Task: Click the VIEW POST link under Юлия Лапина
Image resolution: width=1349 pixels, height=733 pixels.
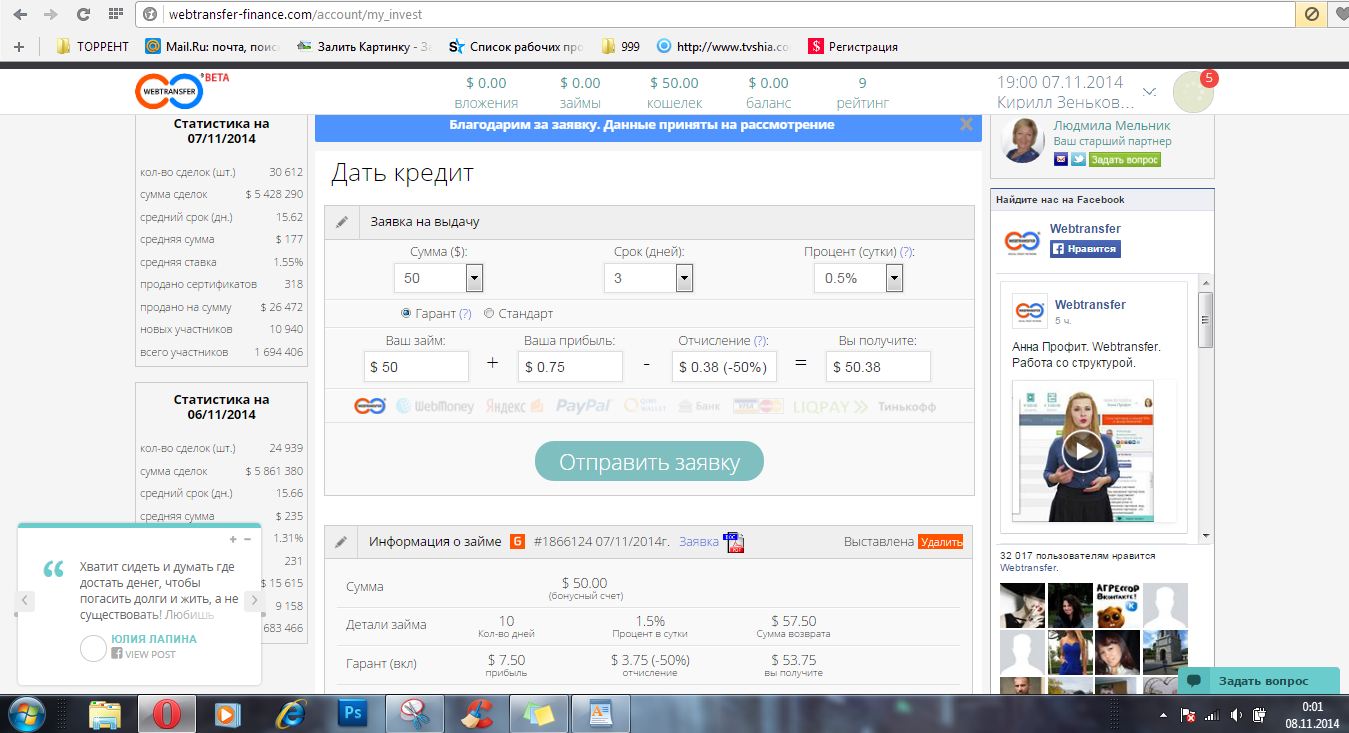Action: (x=143, y=654)
